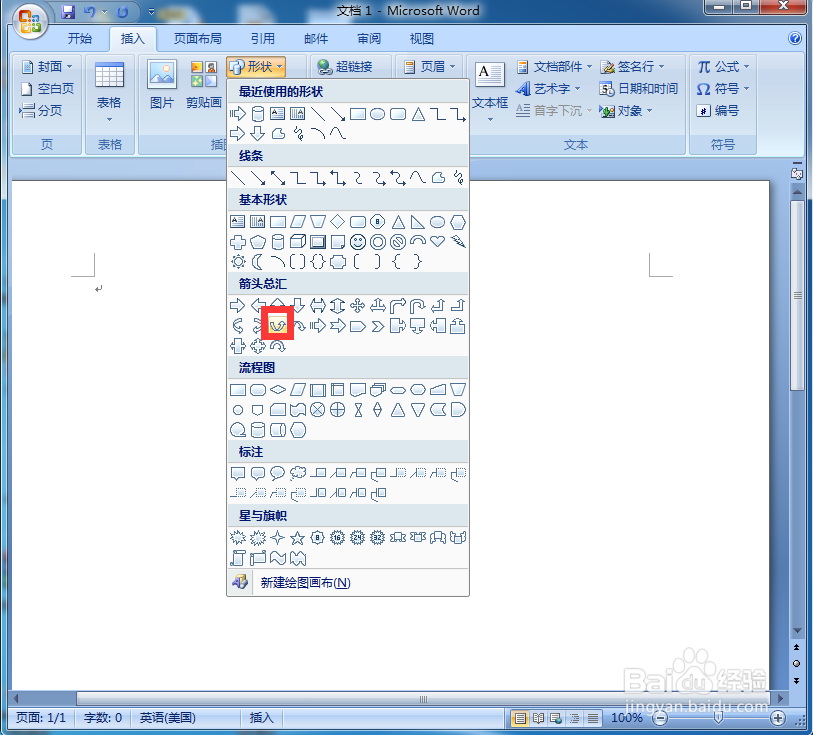813x735 pixels.
Task: Select the curved up arrow shape
Action: coord(277,326)
